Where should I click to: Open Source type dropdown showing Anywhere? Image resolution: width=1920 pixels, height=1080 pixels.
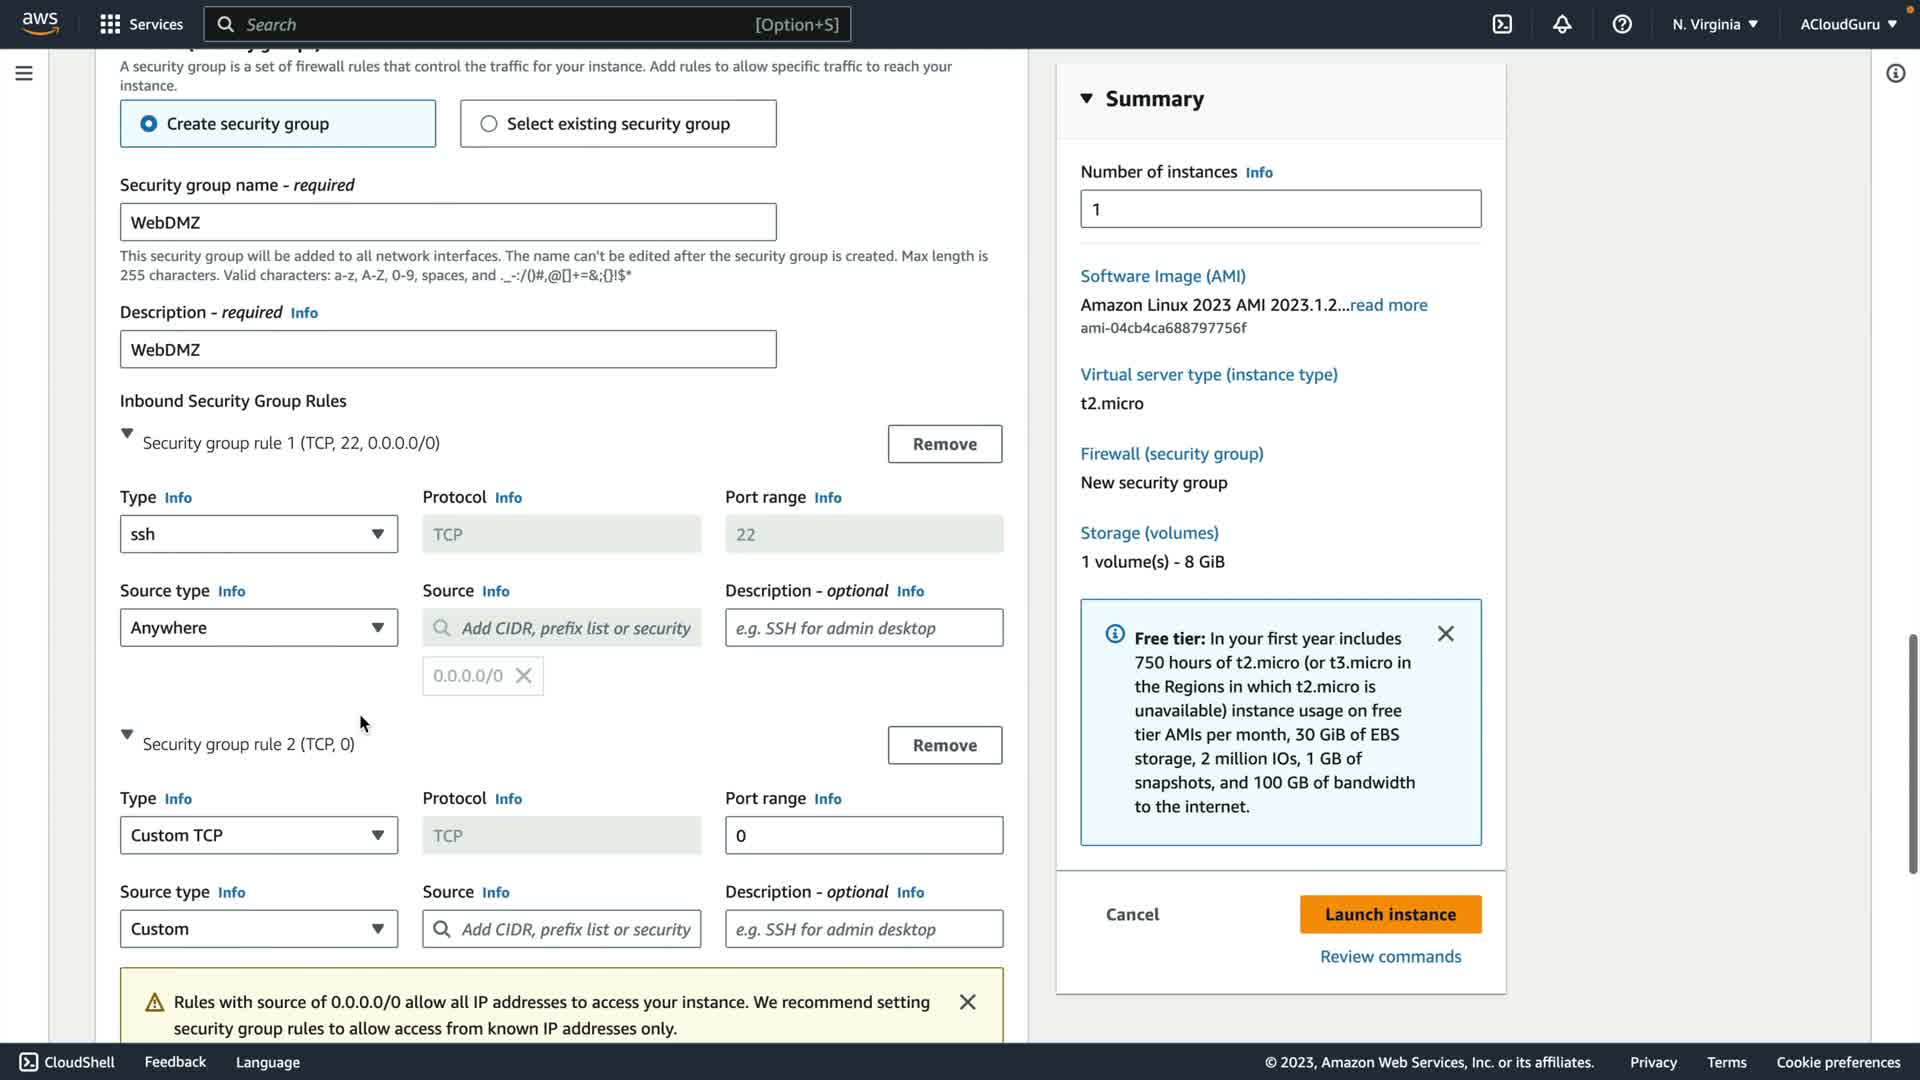point(258,628)
